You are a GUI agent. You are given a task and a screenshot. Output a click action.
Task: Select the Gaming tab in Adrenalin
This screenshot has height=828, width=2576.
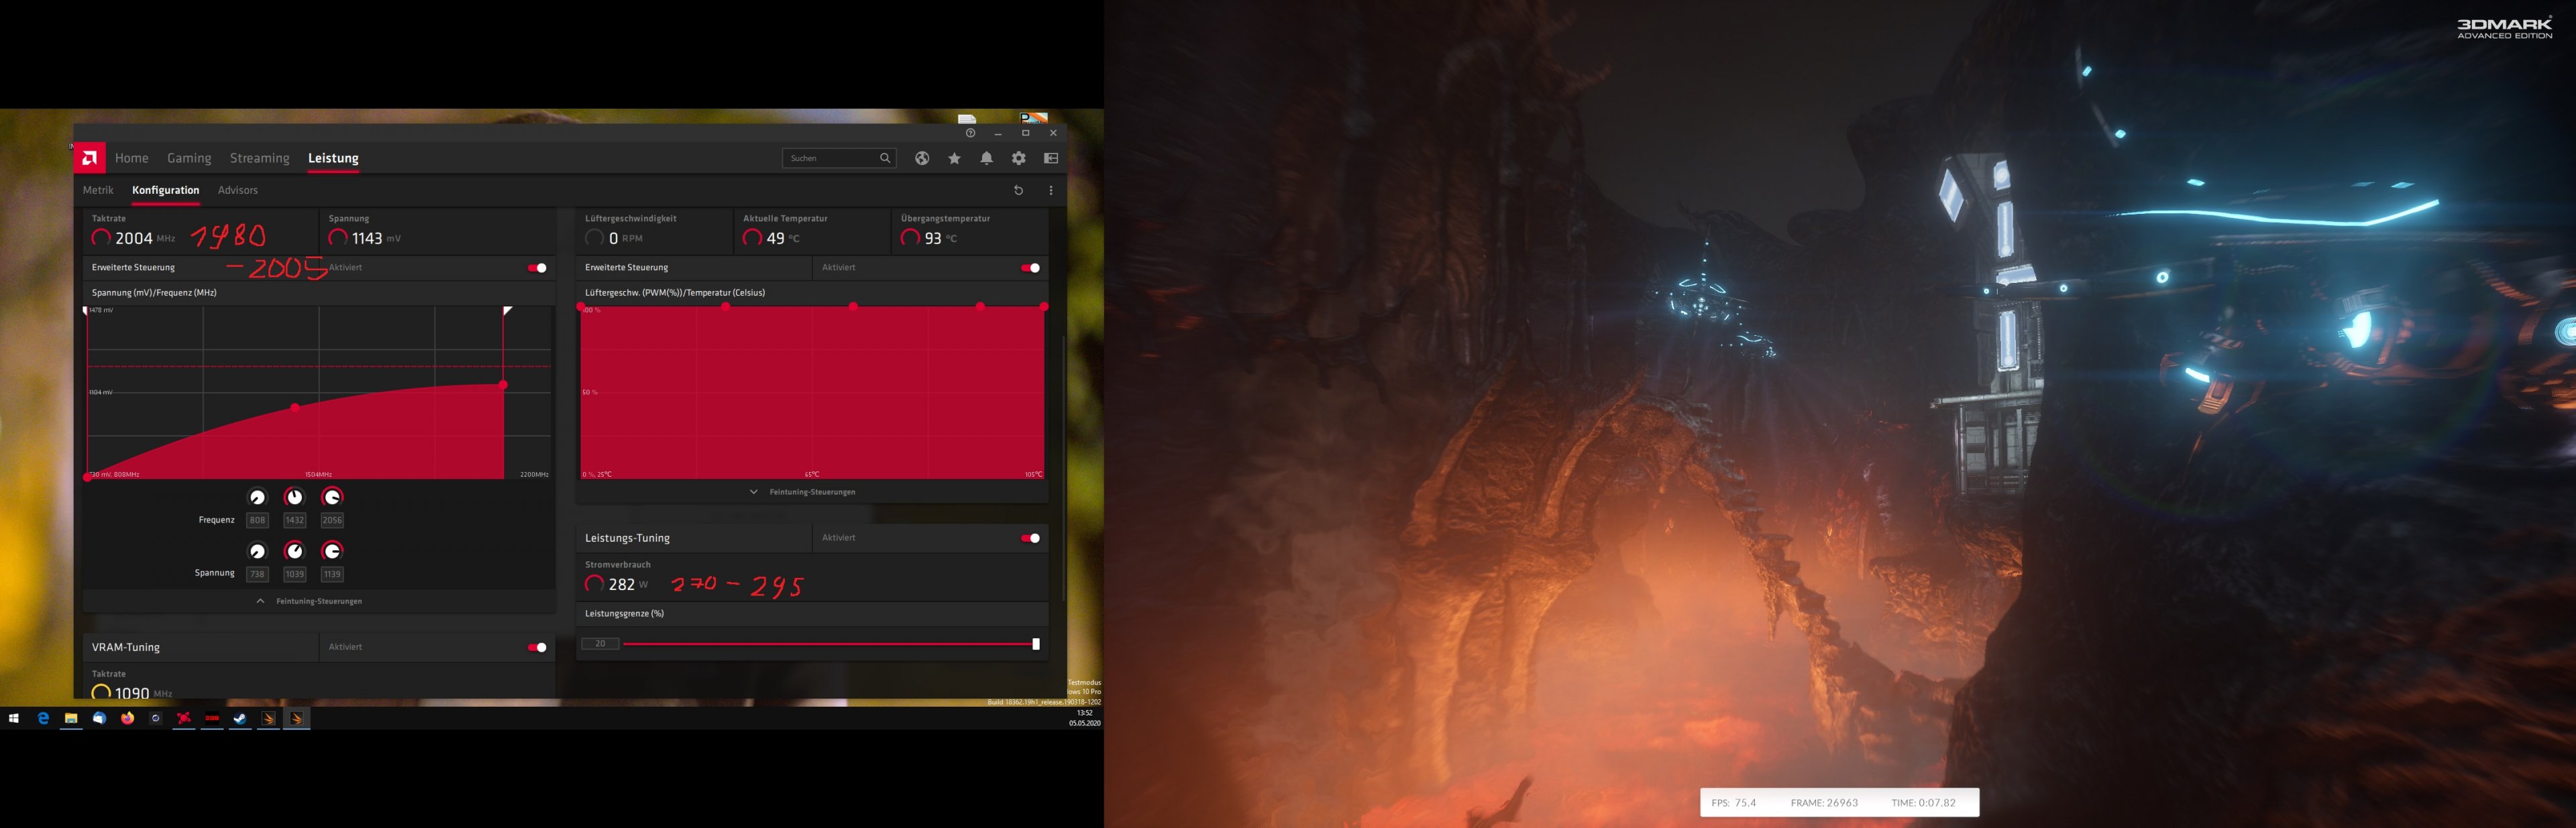tap(187, 156)
